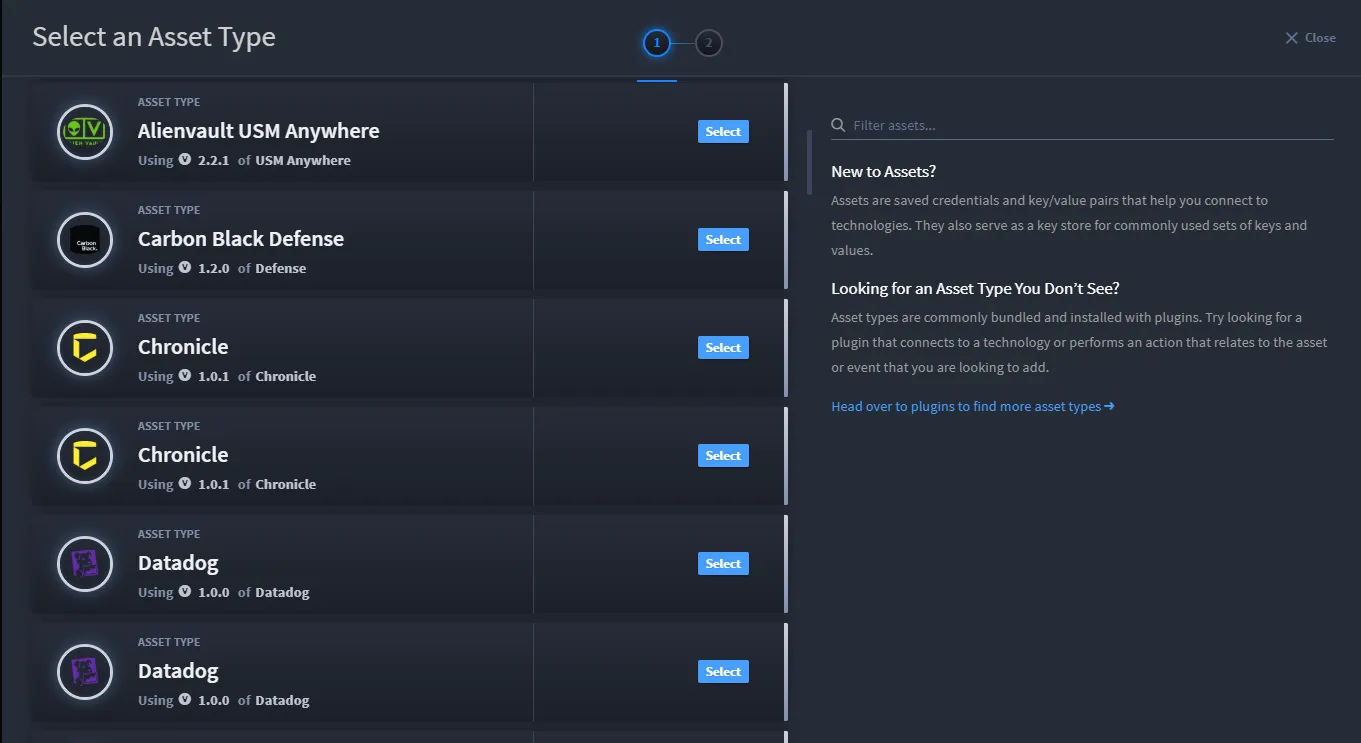Click the 2.2.1 version number
The height and width of the screenshot is (743, 1361).
[x=214, y=160]
